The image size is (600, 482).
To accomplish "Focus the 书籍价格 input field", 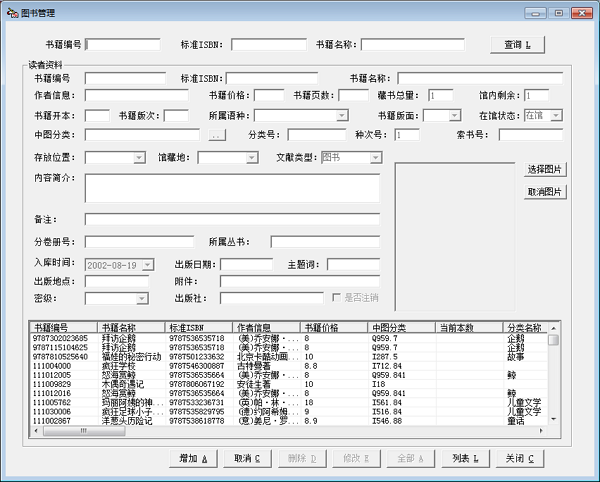I will click(269, 95).
